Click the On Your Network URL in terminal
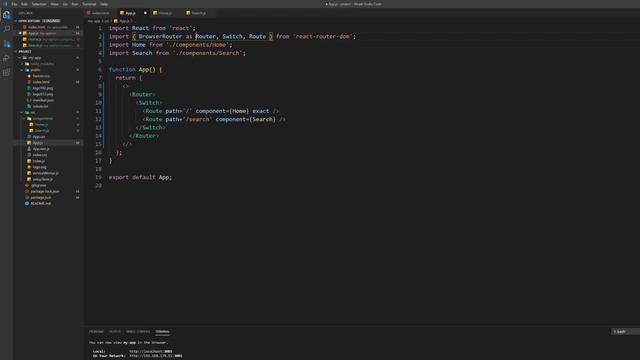This screenshot has width=640, height=360. pyautogui.click(x=156, y=356)
